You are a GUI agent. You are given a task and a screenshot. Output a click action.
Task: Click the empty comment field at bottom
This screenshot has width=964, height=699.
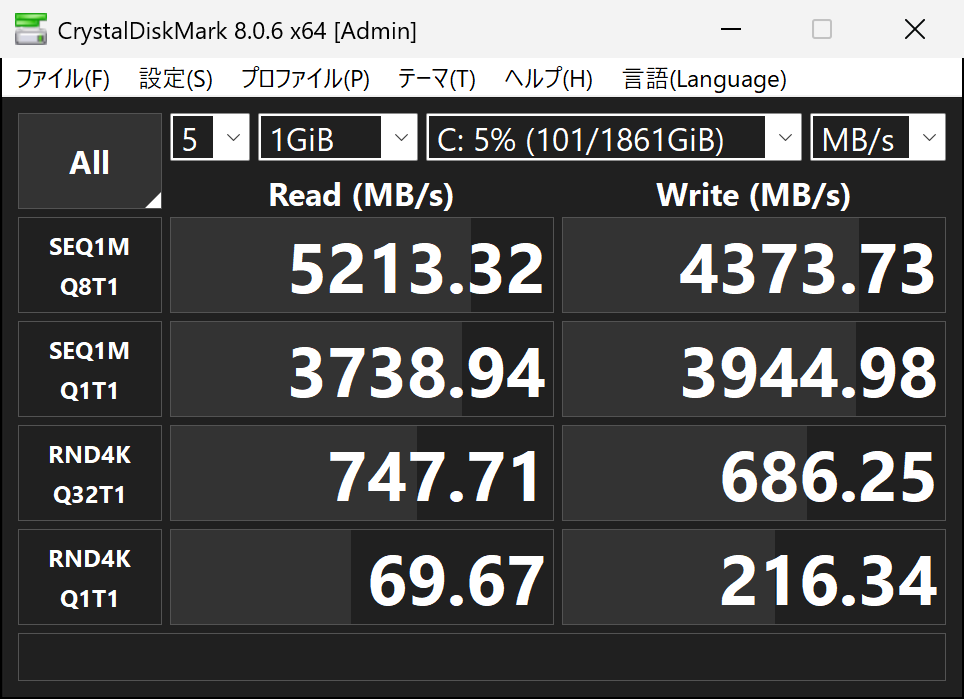[481, 655]
